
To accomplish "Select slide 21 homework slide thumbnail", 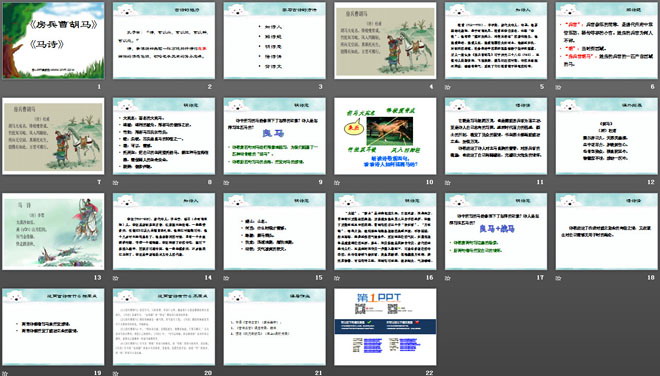I will pyautogui.click(x=274, y=327).
